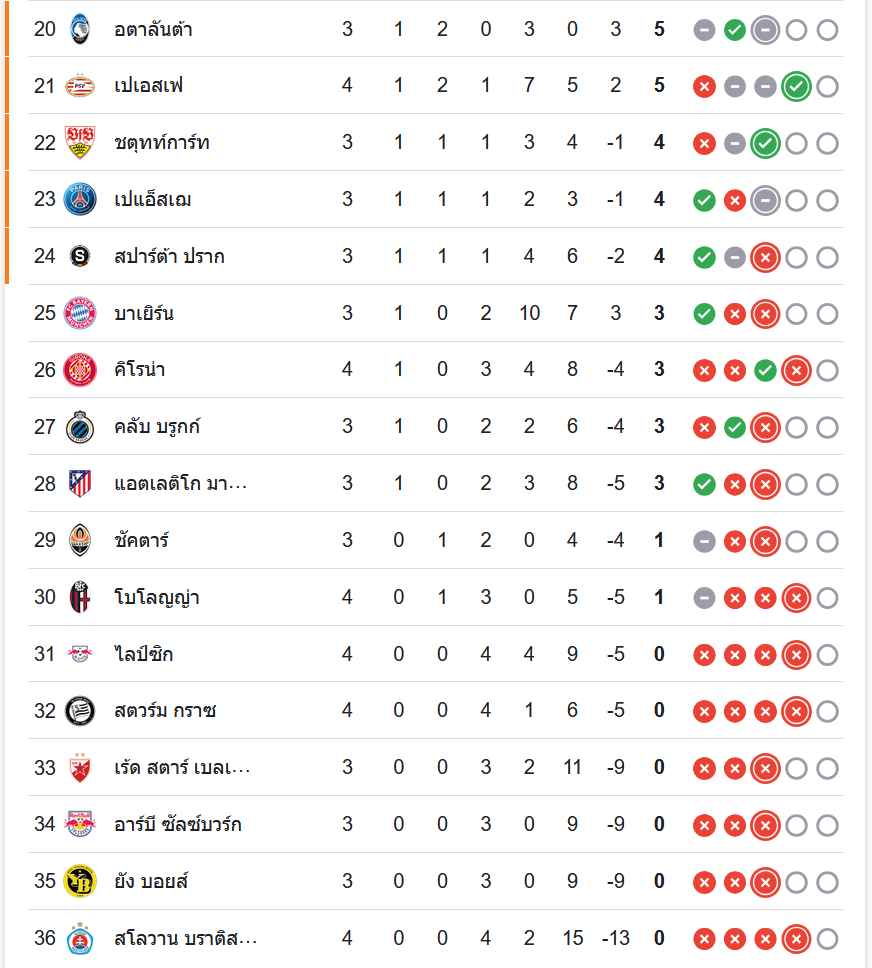Open the Slovan Bratislava club badge
The height and width of the screenshot is (968, 872).
[x=79, y=939]
